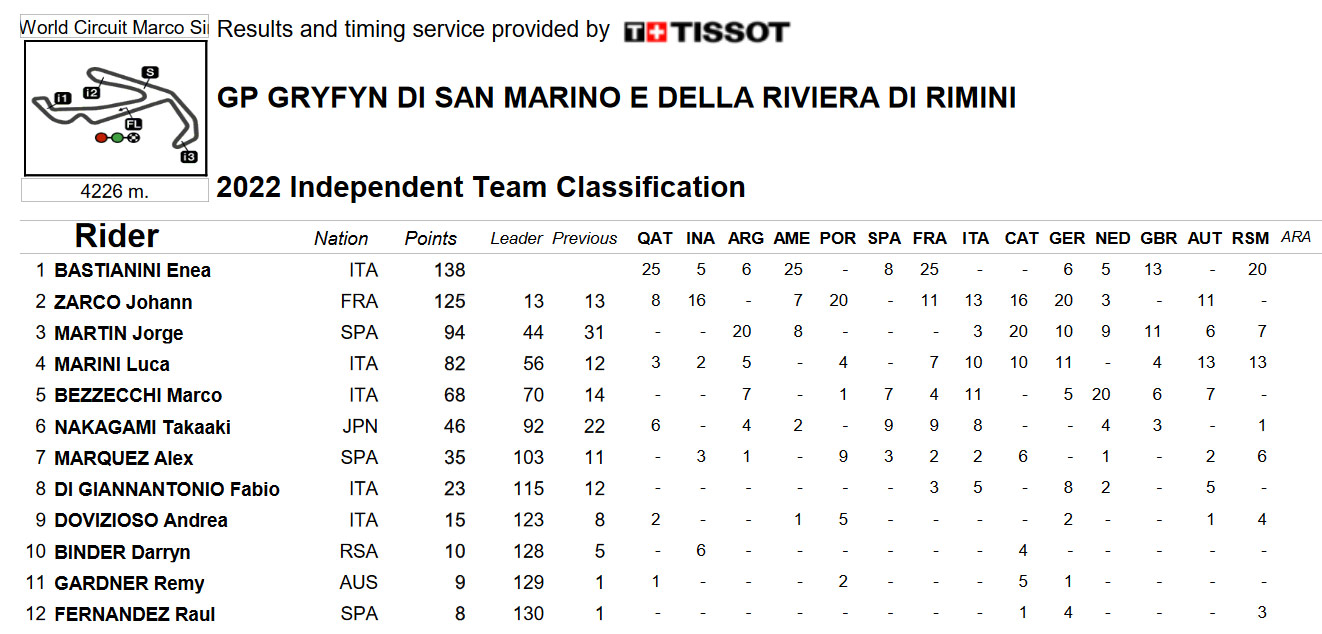This screenshot has height=634, width=1322.
Task: Select the FERNANDEZ Raul rider name
Action: pos(135,614)
